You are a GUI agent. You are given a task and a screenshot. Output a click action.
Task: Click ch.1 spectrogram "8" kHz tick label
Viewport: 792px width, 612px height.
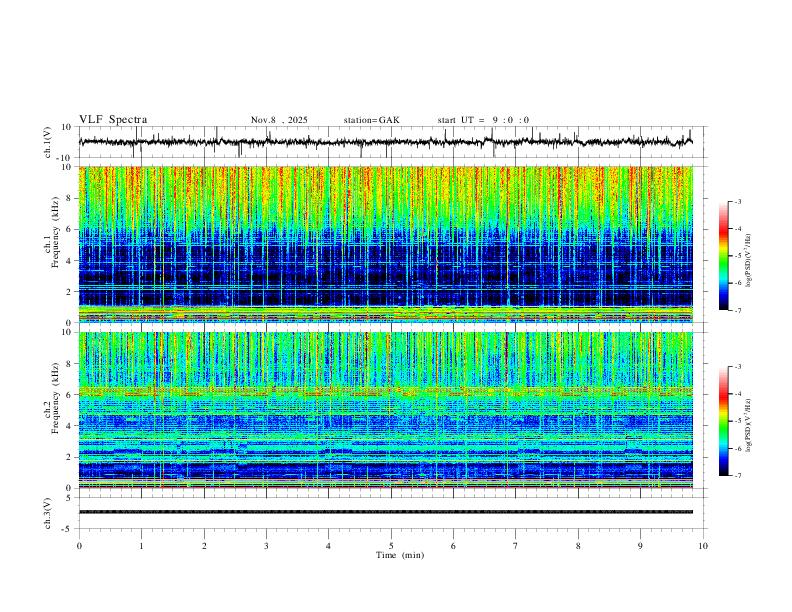[x=70, y=198]
